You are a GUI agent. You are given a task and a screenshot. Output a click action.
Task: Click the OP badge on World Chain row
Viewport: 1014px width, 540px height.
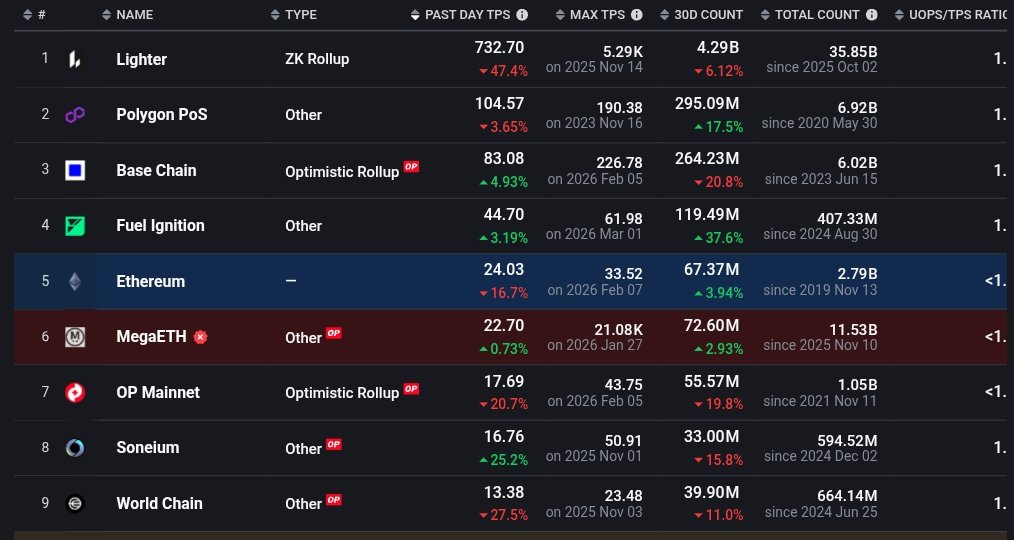(334, 500)
